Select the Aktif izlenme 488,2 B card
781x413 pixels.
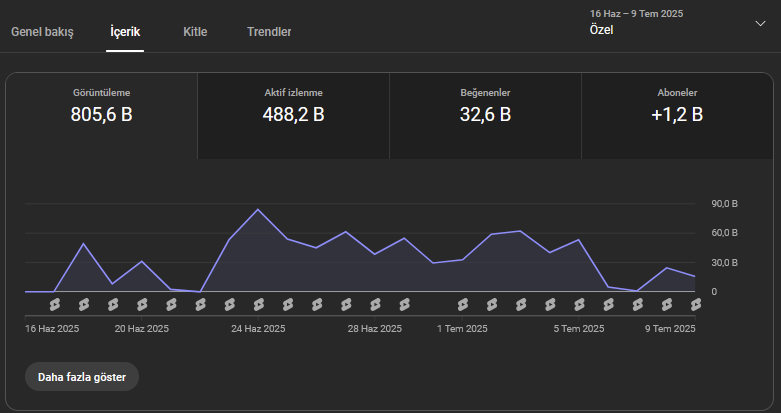[293, 116]
